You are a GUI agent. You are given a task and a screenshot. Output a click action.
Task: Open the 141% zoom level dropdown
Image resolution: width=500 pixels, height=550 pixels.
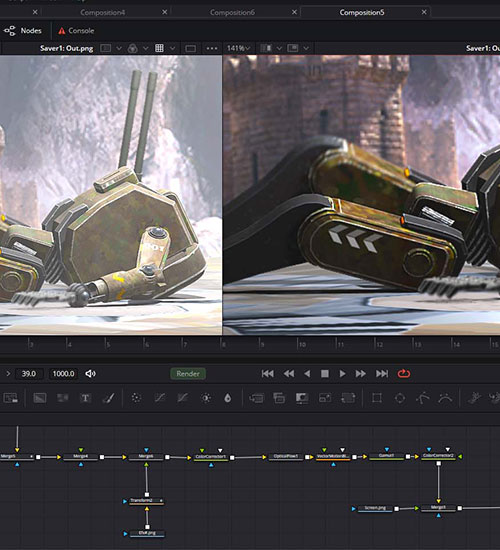pos(239,48)
